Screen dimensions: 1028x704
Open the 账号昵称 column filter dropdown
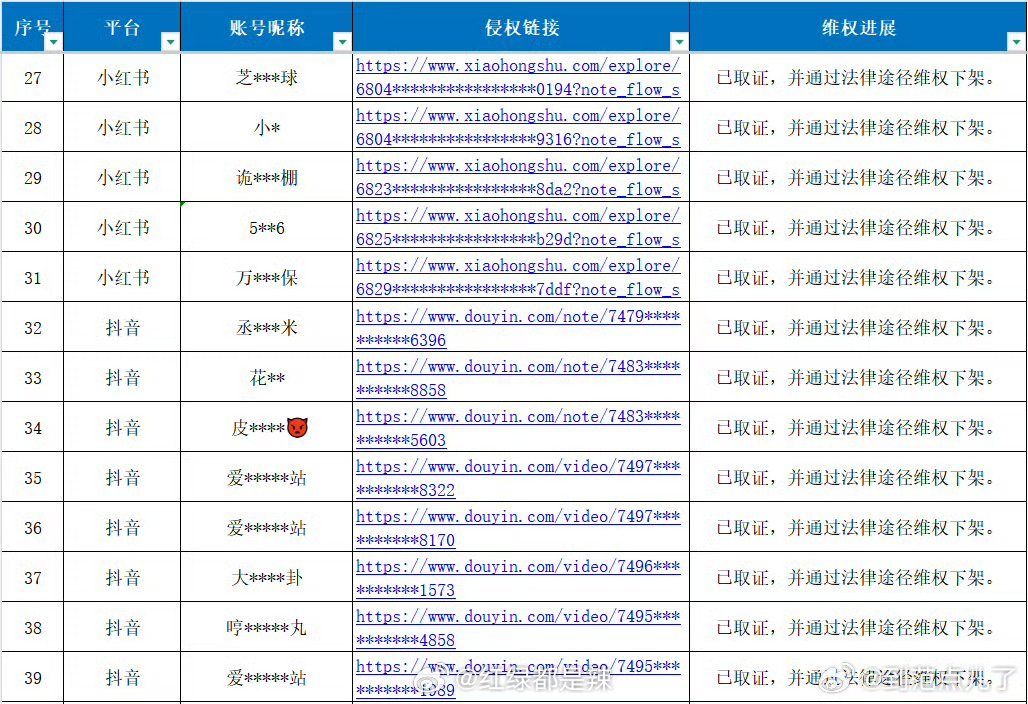point(342,42)
